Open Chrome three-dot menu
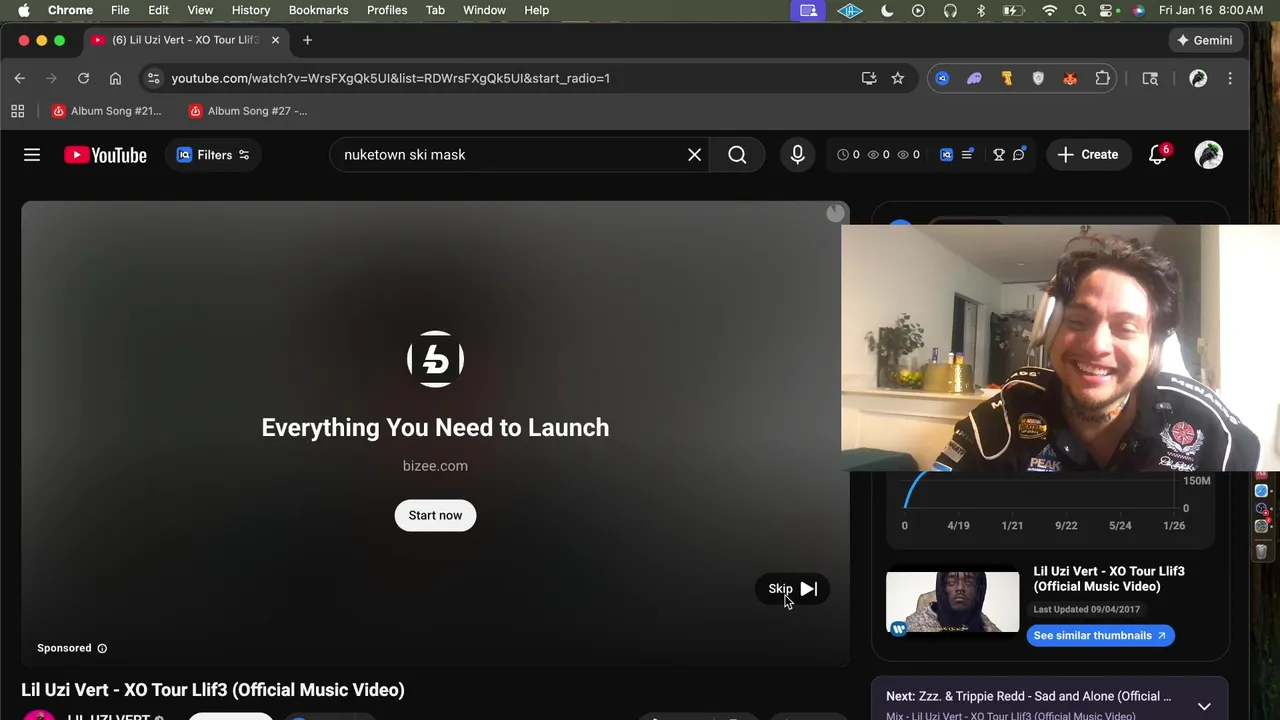The height and width of the screenshot is (720, 1280). [1230, 78]
